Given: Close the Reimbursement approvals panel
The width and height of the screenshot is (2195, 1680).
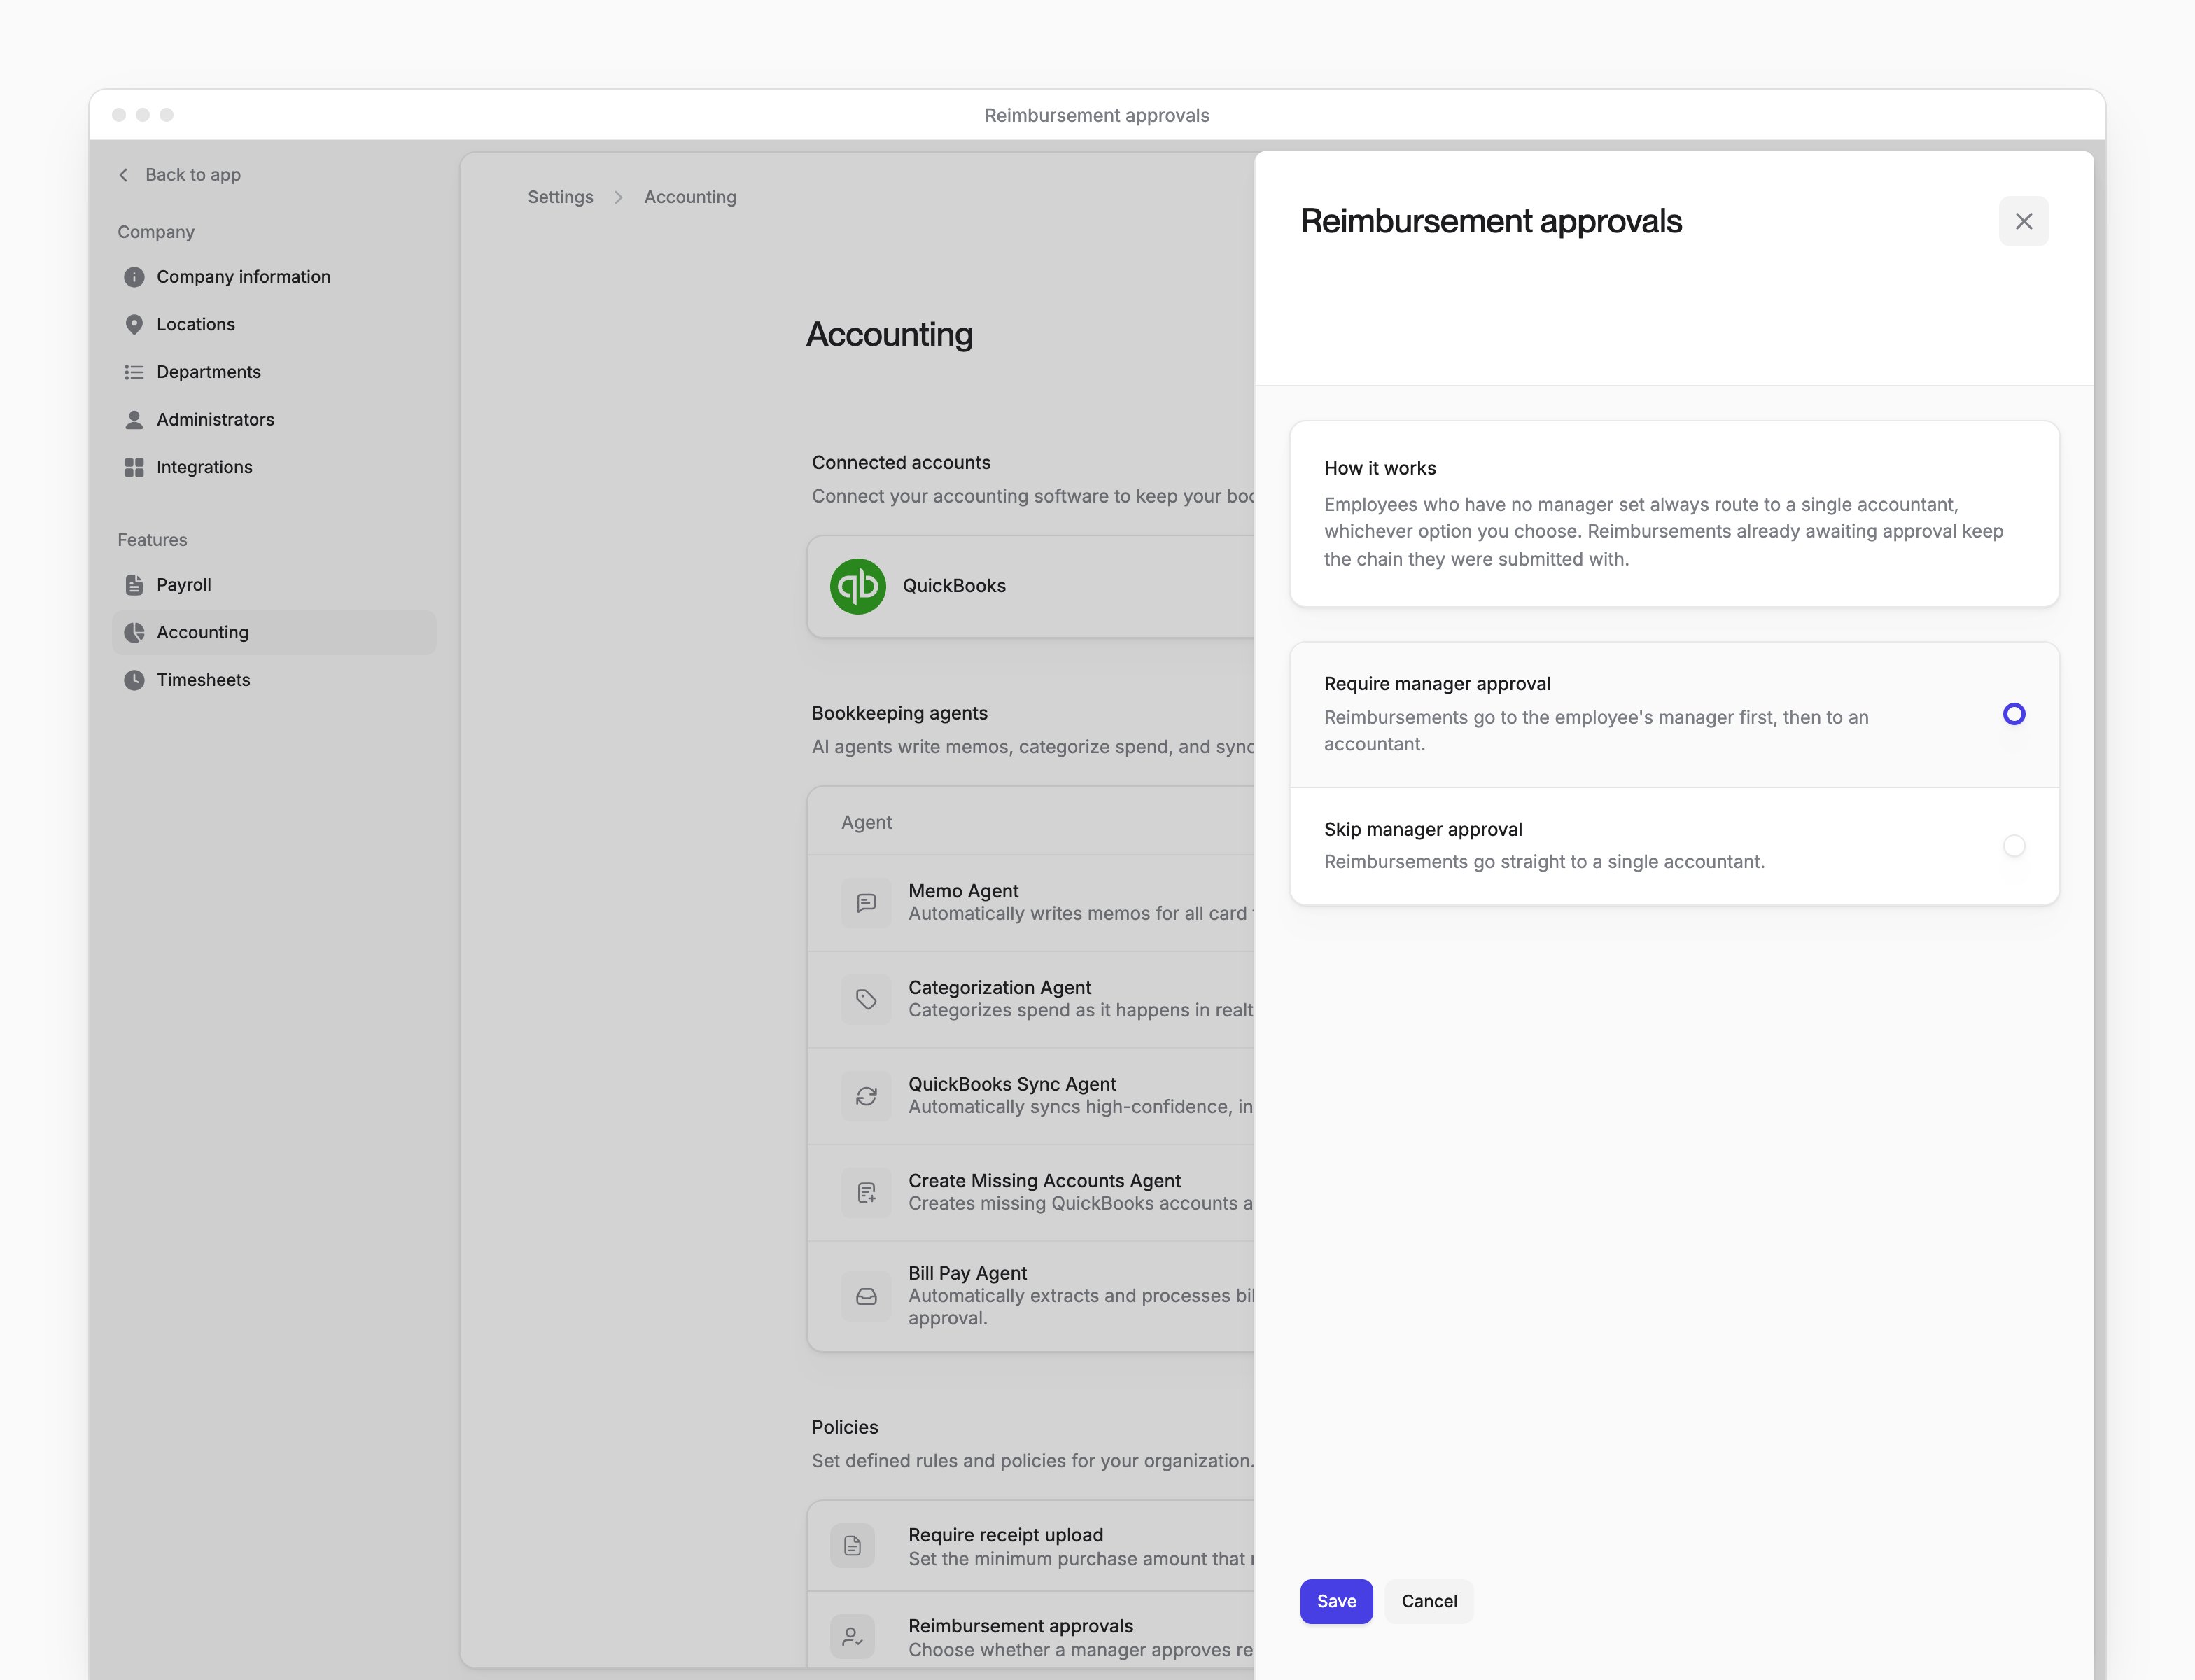Looking at the screenshot, I should (x=2023, y=221).
